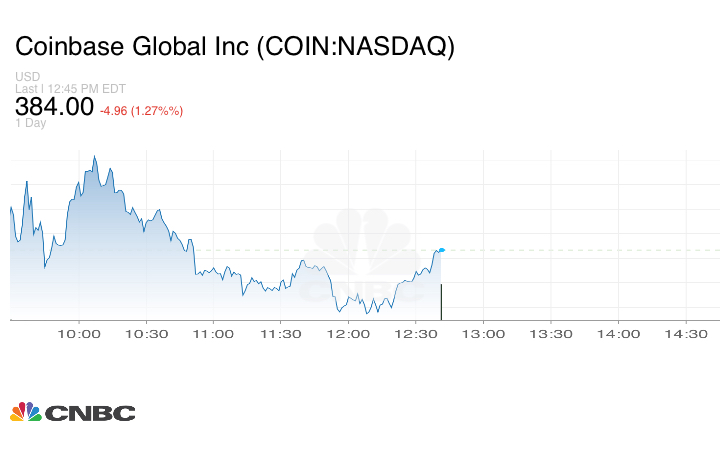720x450 pixels.
Task: Click the 384.00 price value
Action: click(54, 107)
